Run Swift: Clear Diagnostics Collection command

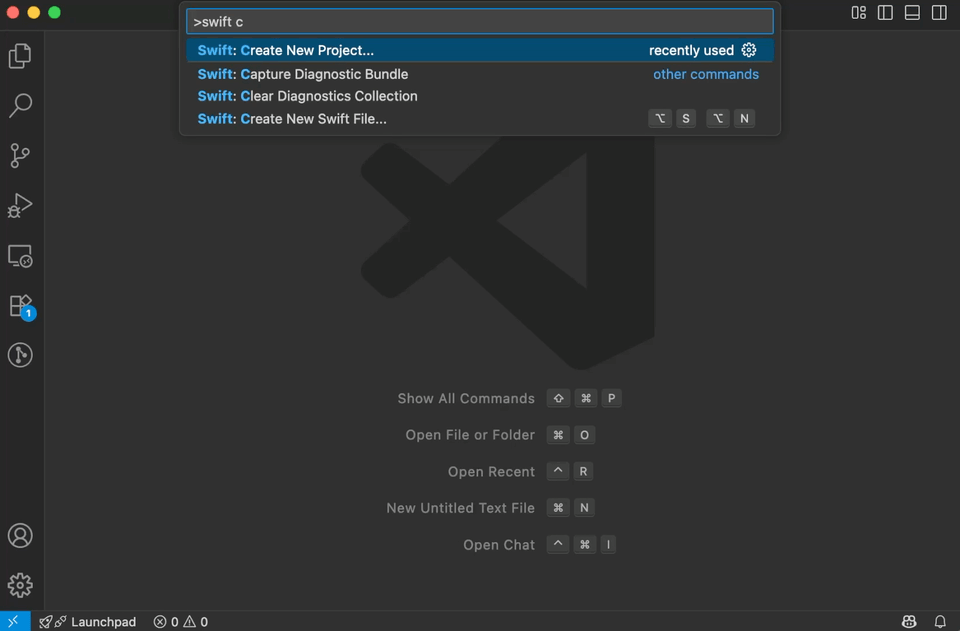[480, 96]
